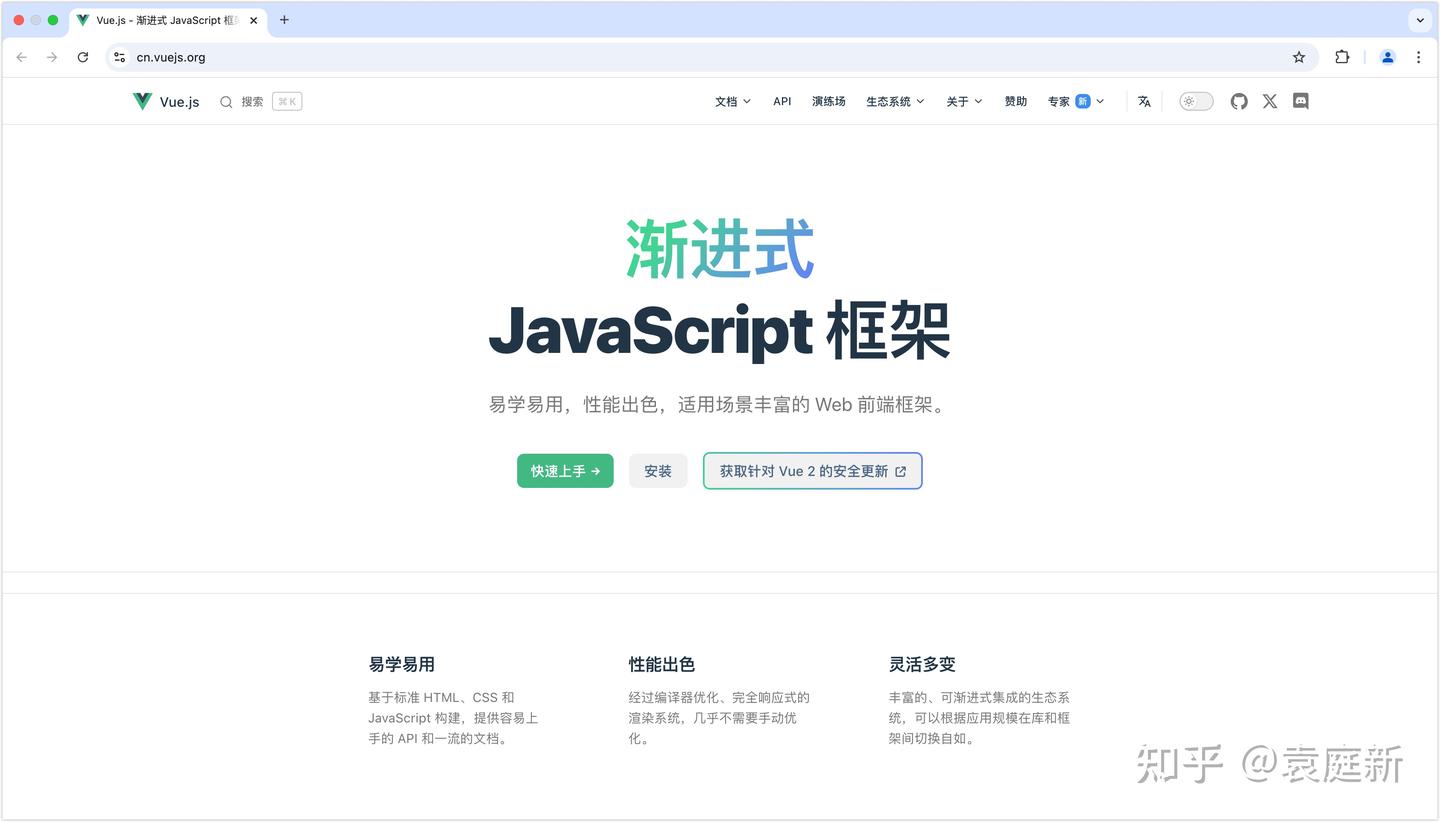
Task: Expand the 文档 dropdown menu
Action: (732, 101)
